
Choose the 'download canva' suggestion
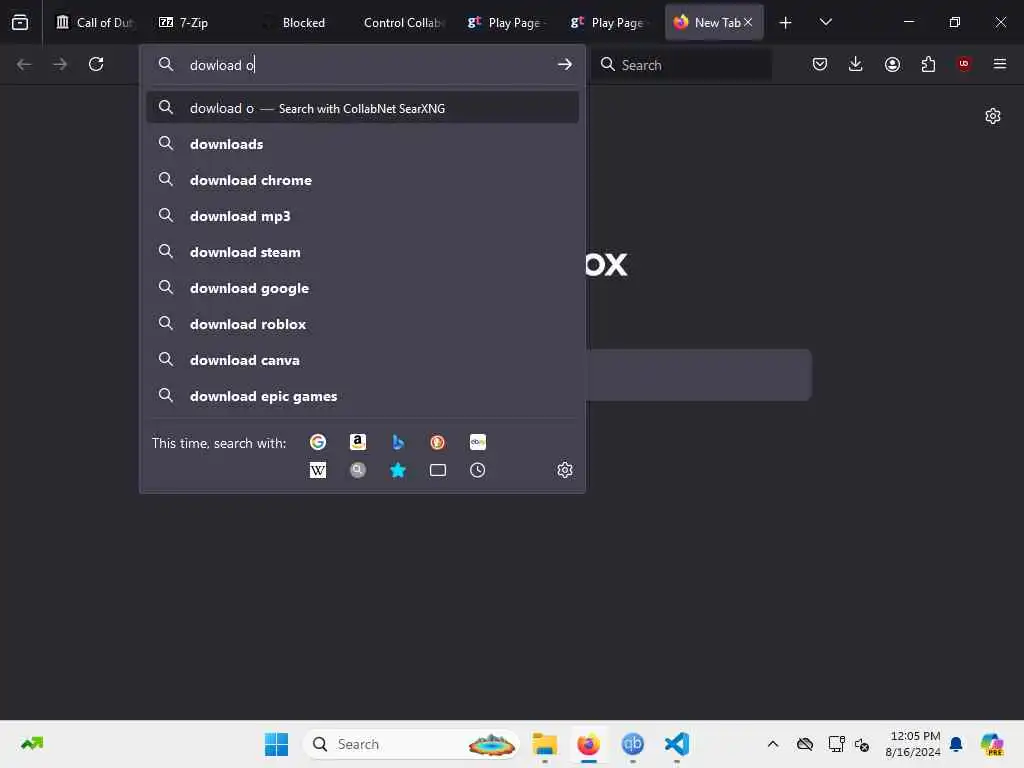tap(362, 360)
